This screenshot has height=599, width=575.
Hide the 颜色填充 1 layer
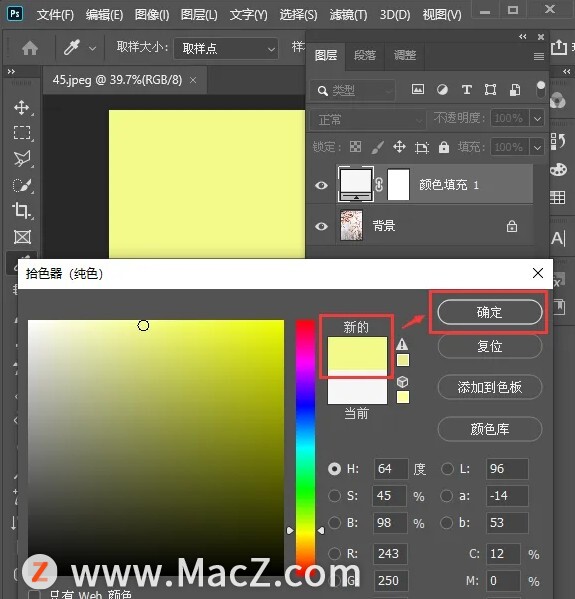coord(321,185)
